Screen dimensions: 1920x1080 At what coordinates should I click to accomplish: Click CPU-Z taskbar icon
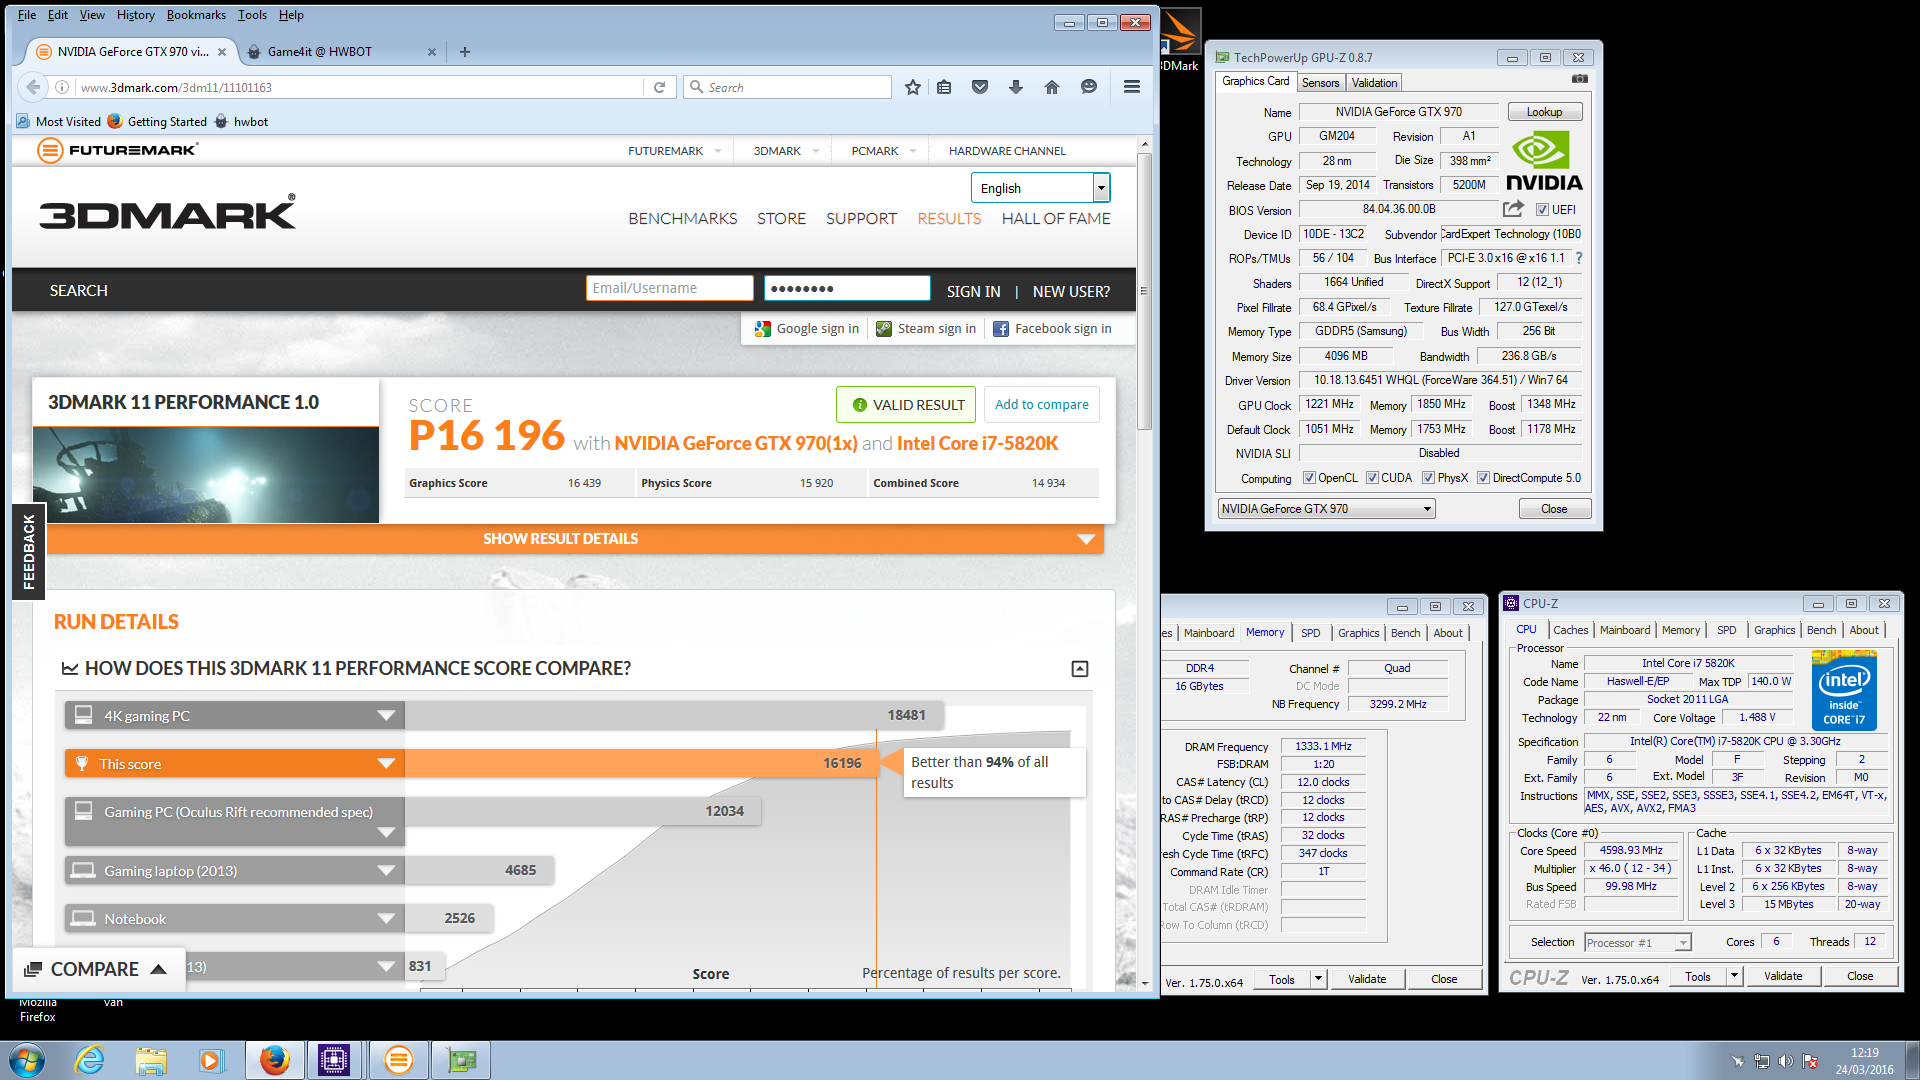pos(333,1060)
